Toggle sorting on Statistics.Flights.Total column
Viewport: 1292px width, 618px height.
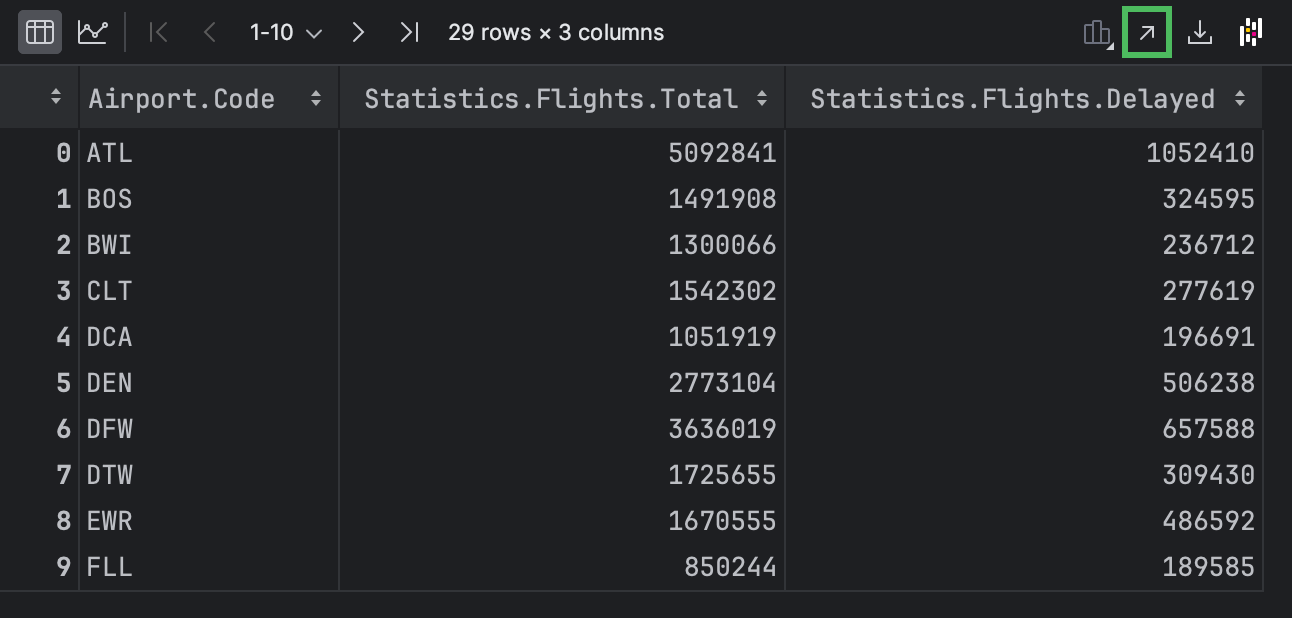[762, 97]
